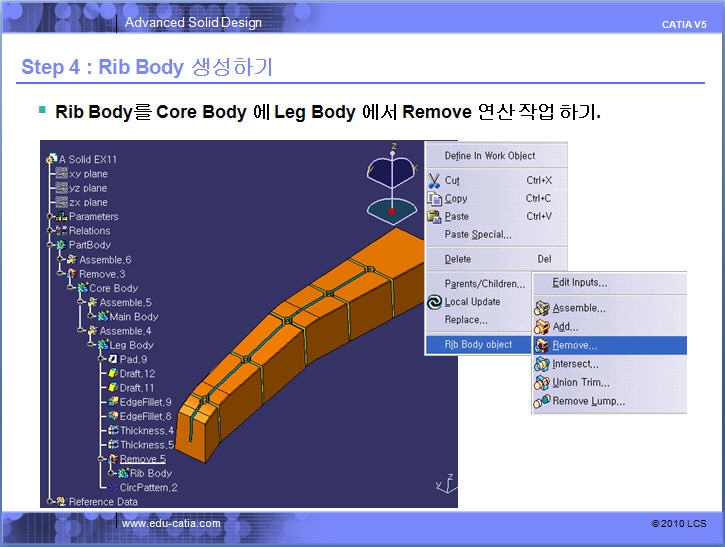The image size is (725, 547).
Task: Expand the Relations node in tree
Action: pyautogui.click(x=50, y=231)
